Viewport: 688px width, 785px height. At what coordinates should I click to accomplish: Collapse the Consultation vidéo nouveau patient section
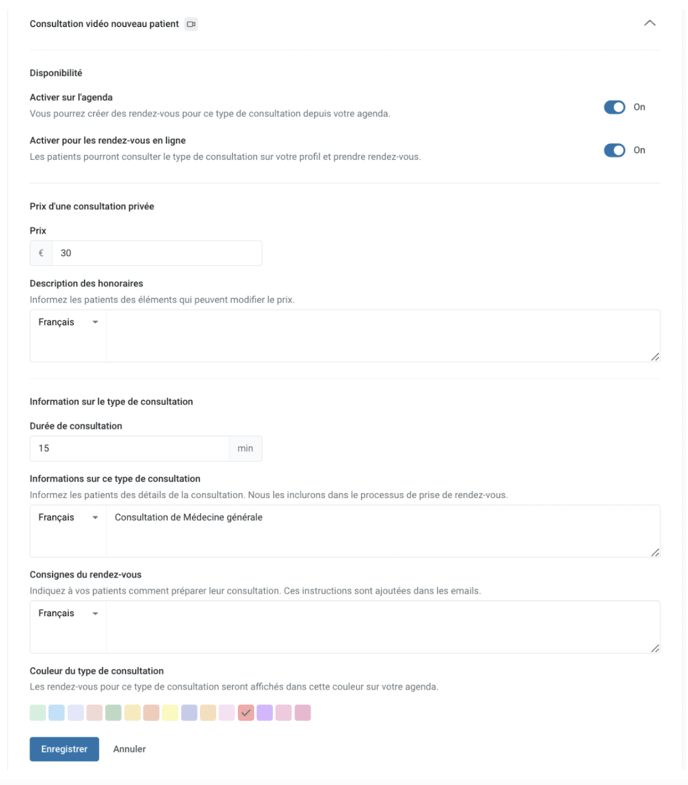(x=649, y=23)
